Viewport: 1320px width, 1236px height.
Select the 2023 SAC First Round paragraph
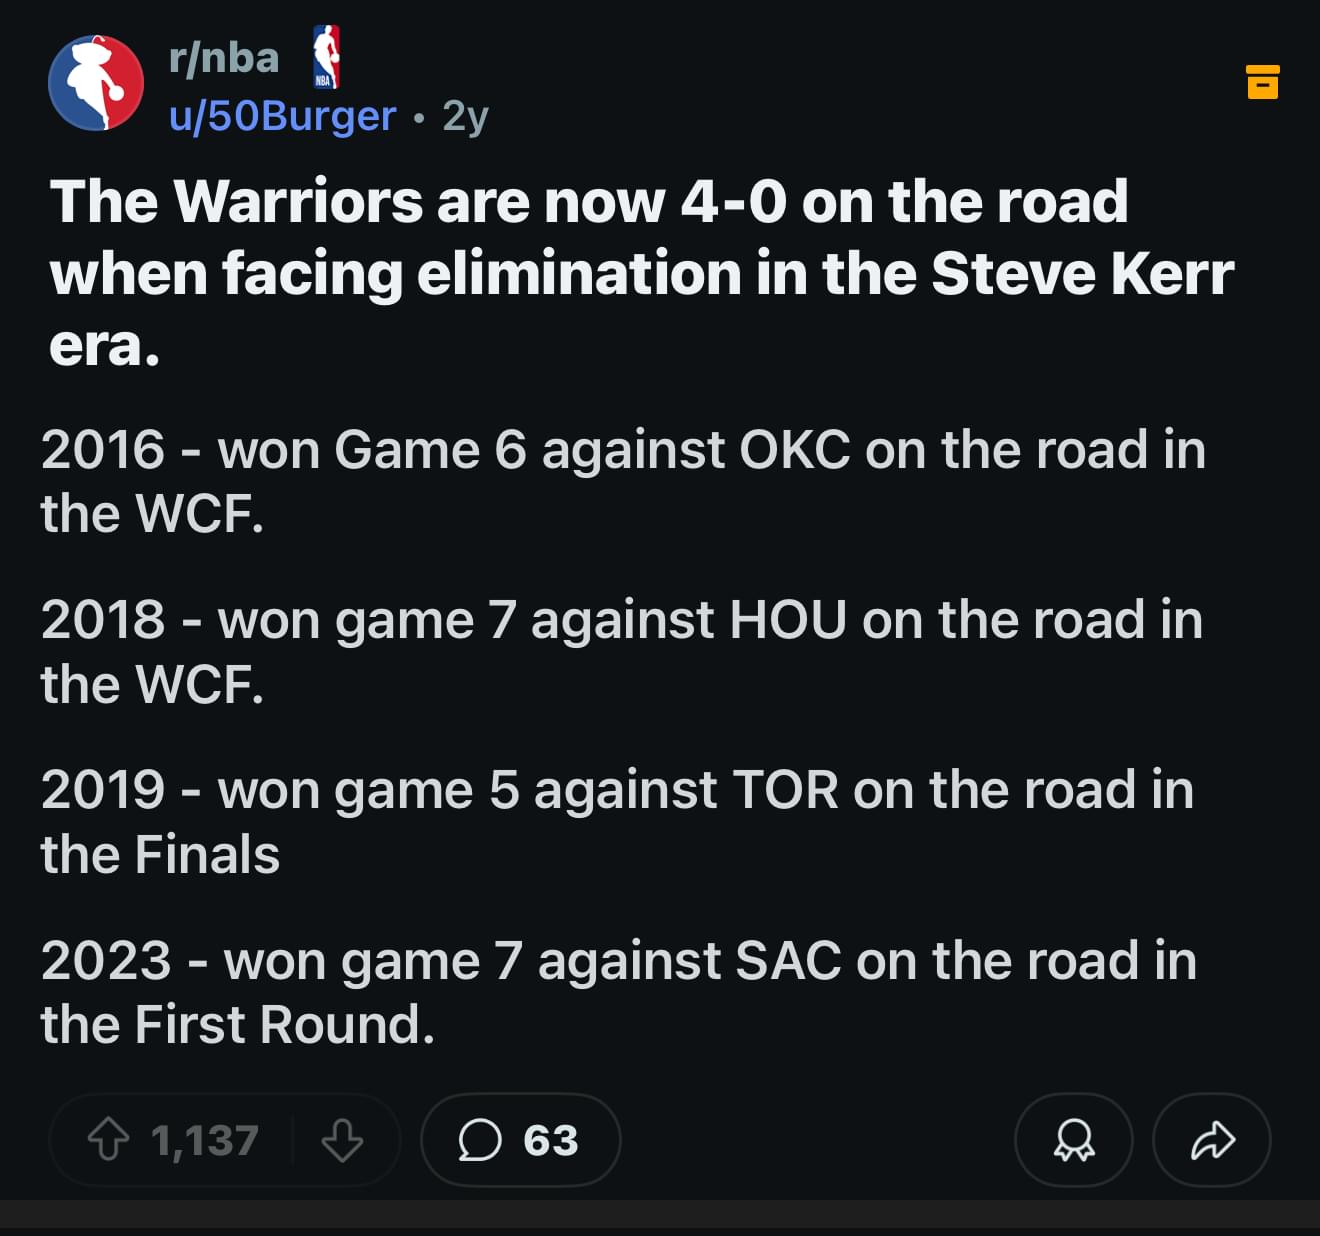(x=619, y=992)
